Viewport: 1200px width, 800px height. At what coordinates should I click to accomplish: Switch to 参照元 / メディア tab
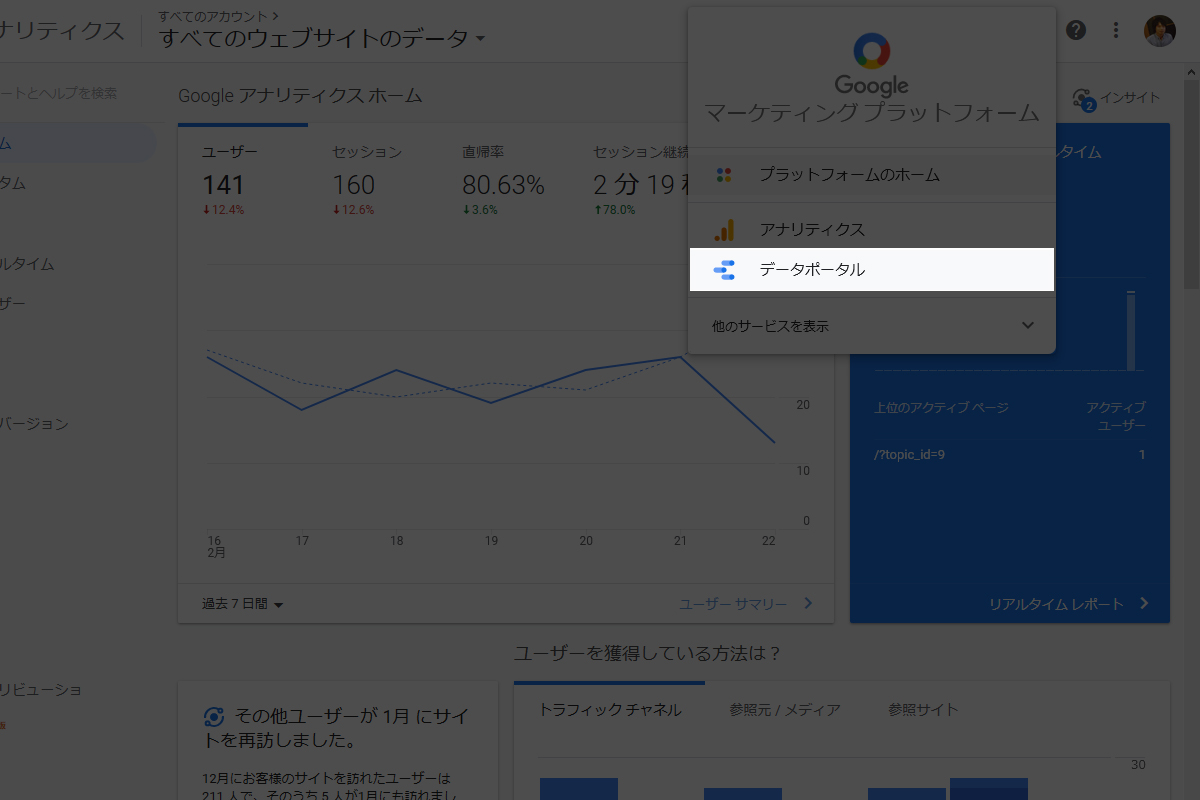click(785, 710)
